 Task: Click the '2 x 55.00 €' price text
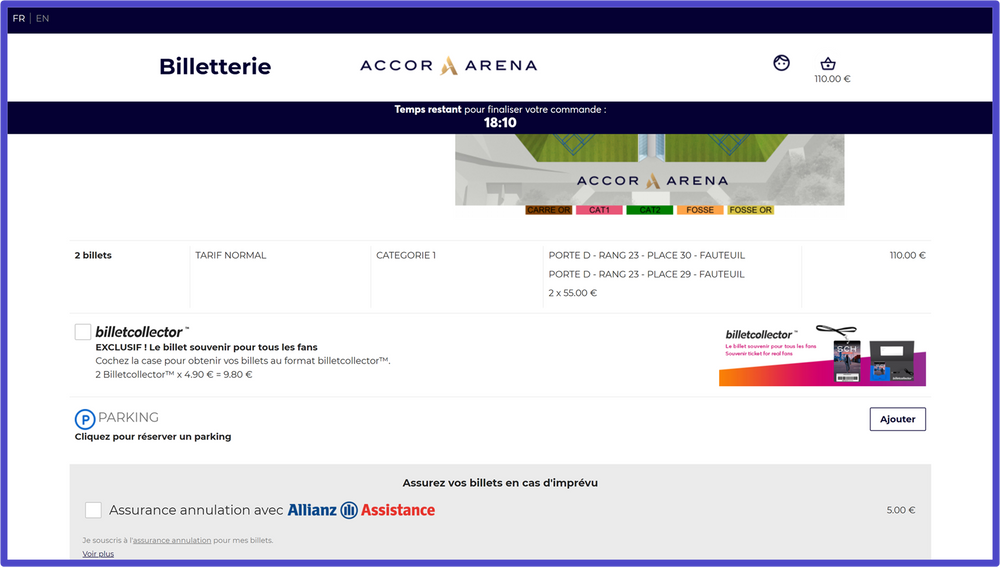click(x=573, y=293)
